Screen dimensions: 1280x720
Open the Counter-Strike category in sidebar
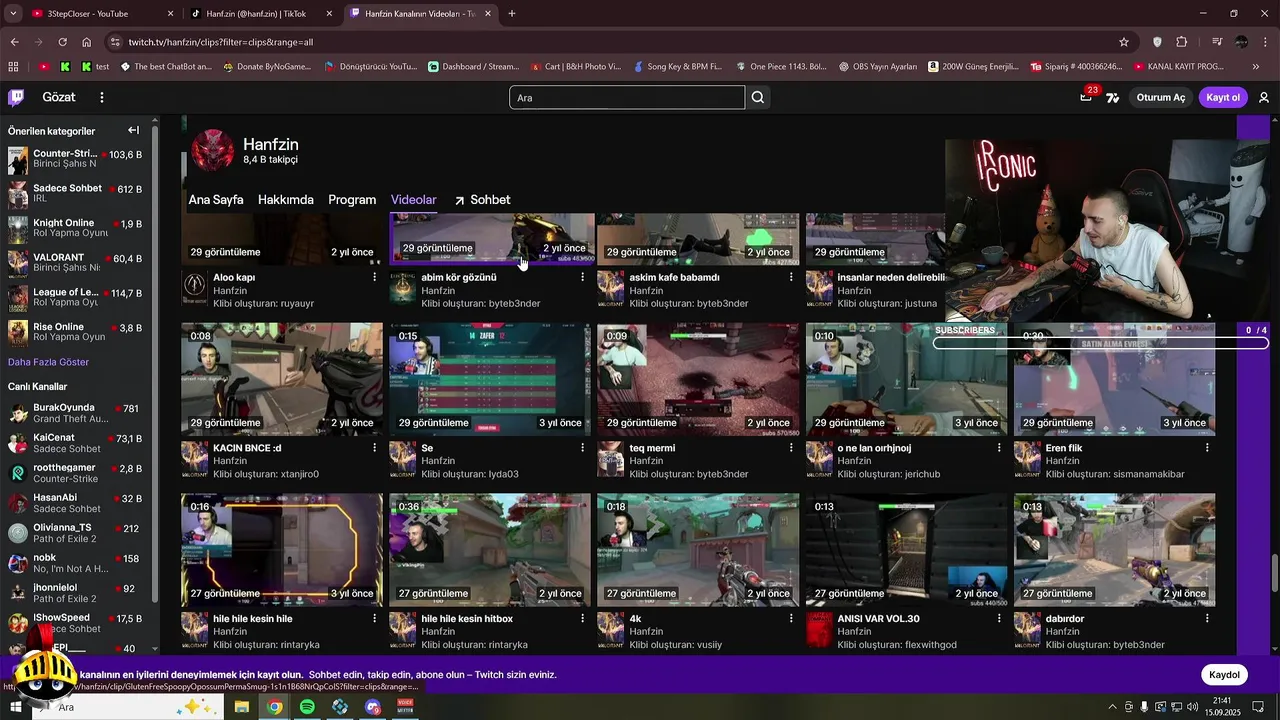pos(75,160)
